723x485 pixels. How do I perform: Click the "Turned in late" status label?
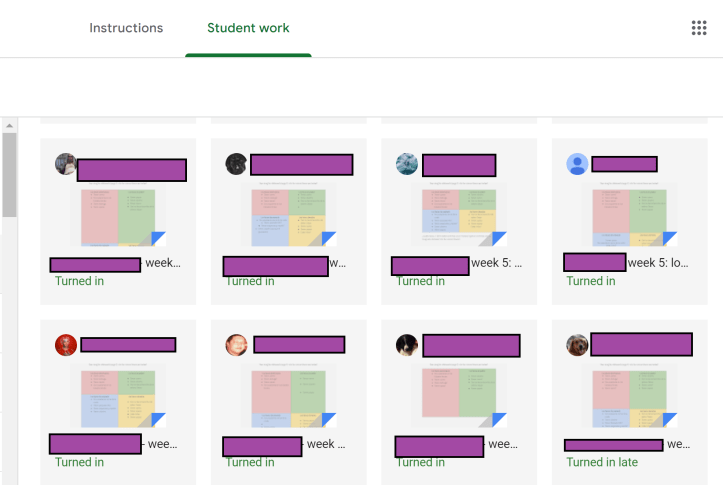click(602, 462)
